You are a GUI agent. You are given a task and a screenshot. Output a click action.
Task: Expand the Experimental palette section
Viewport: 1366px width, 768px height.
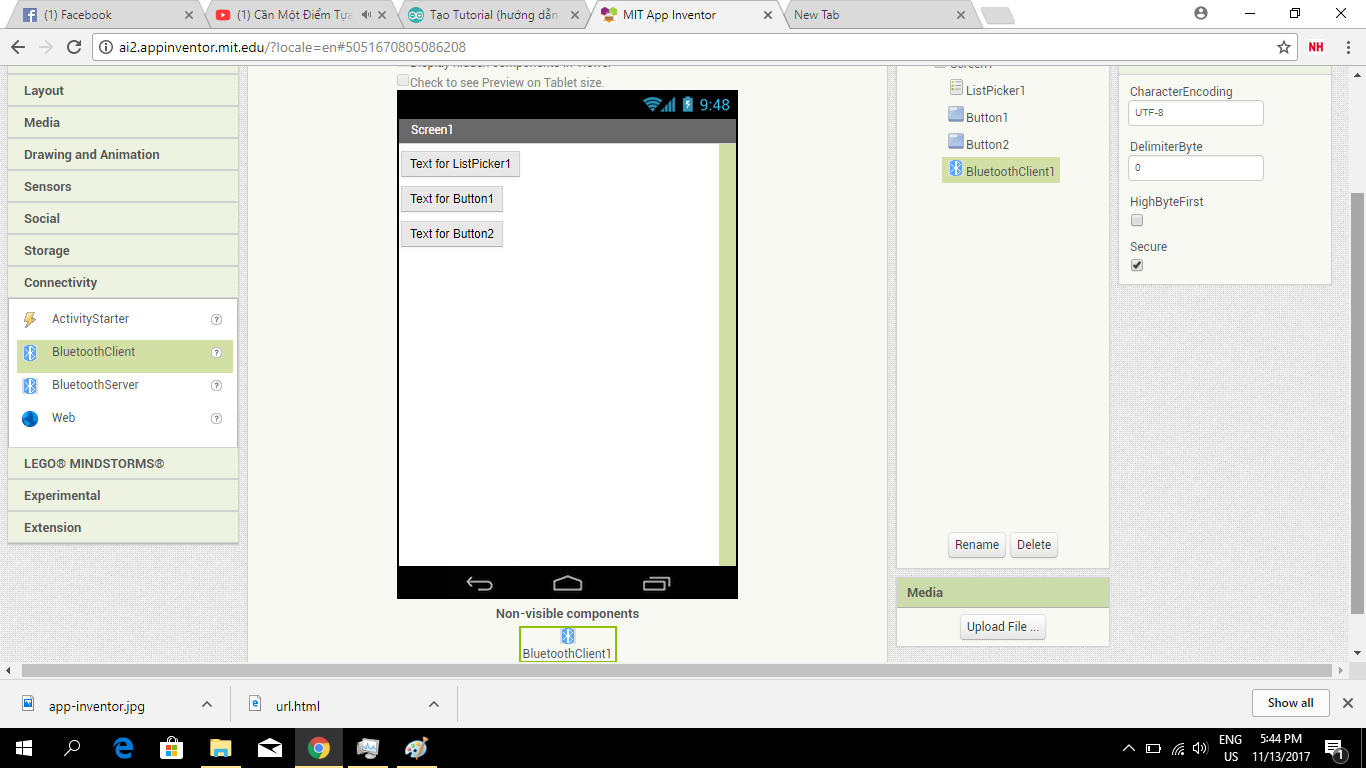(123, 495)
